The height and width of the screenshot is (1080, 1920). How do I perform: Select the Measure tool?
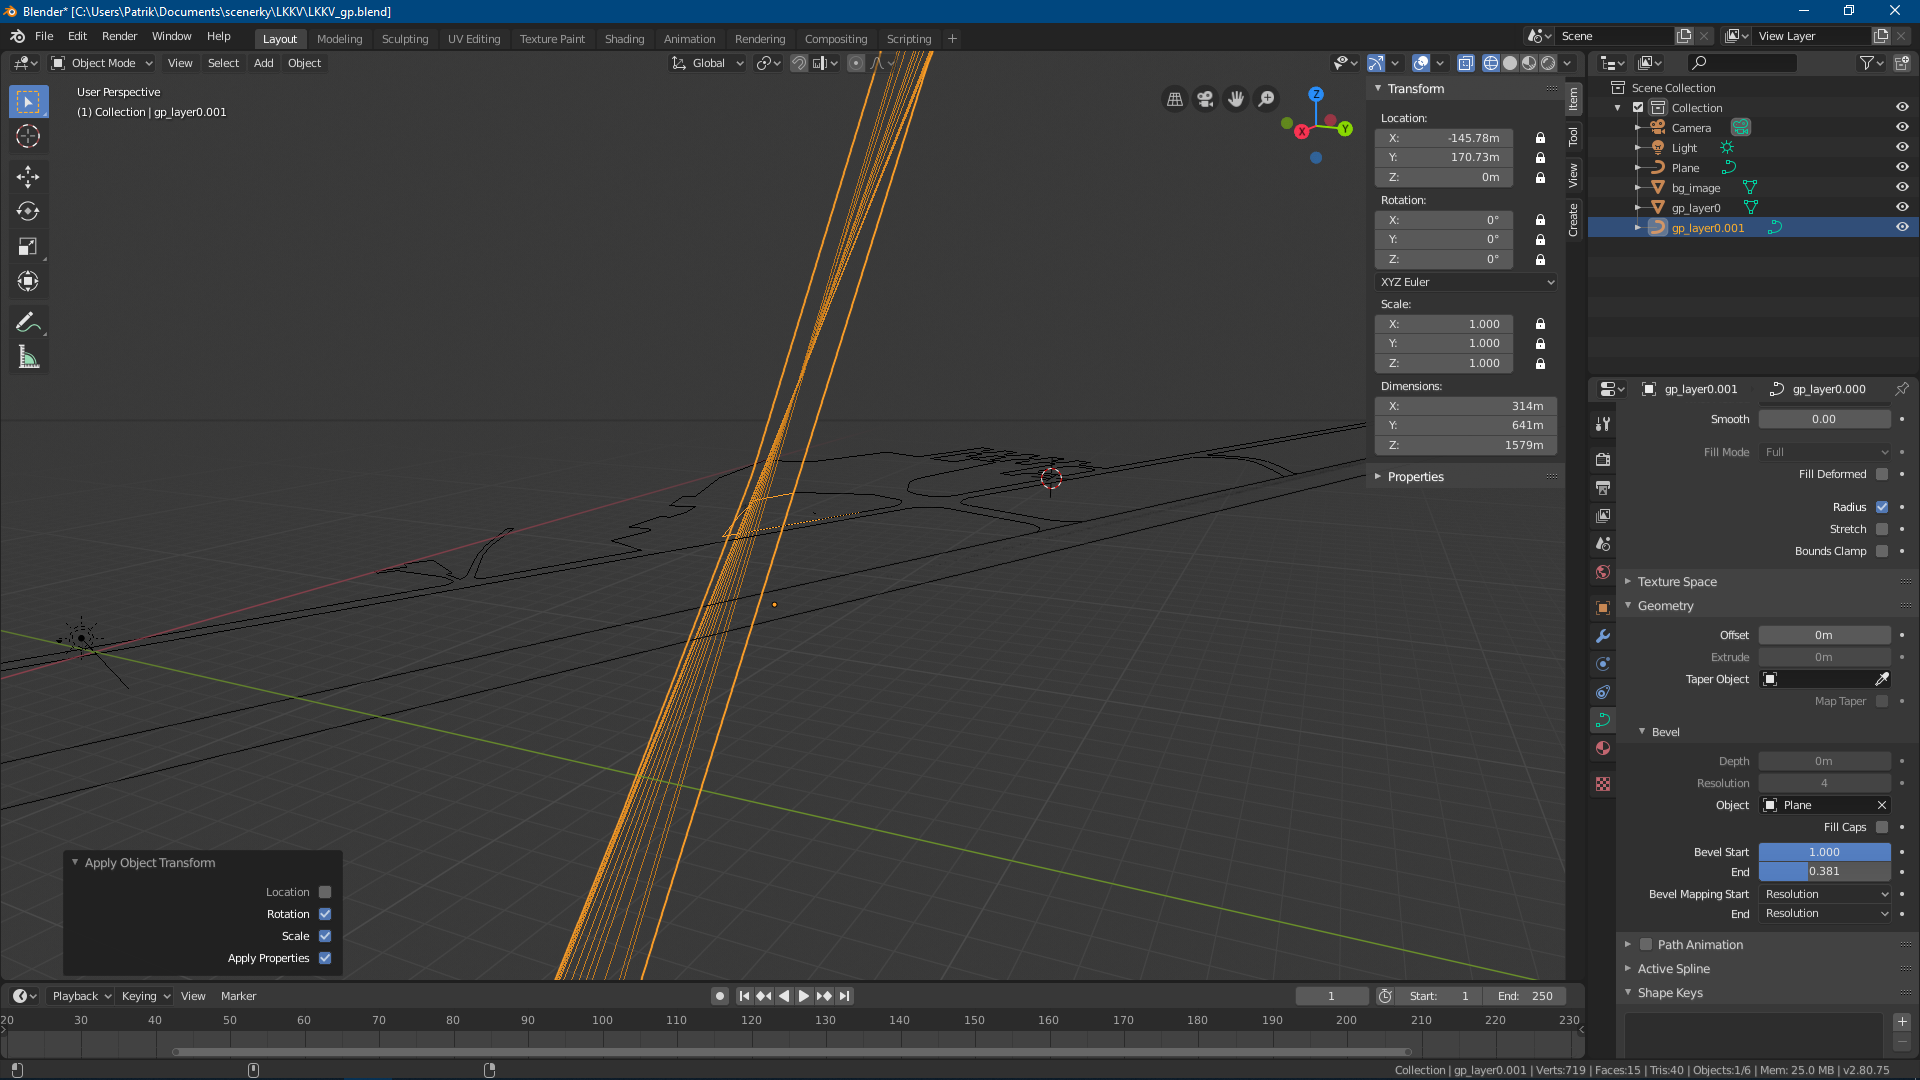(x=28, y=358)
